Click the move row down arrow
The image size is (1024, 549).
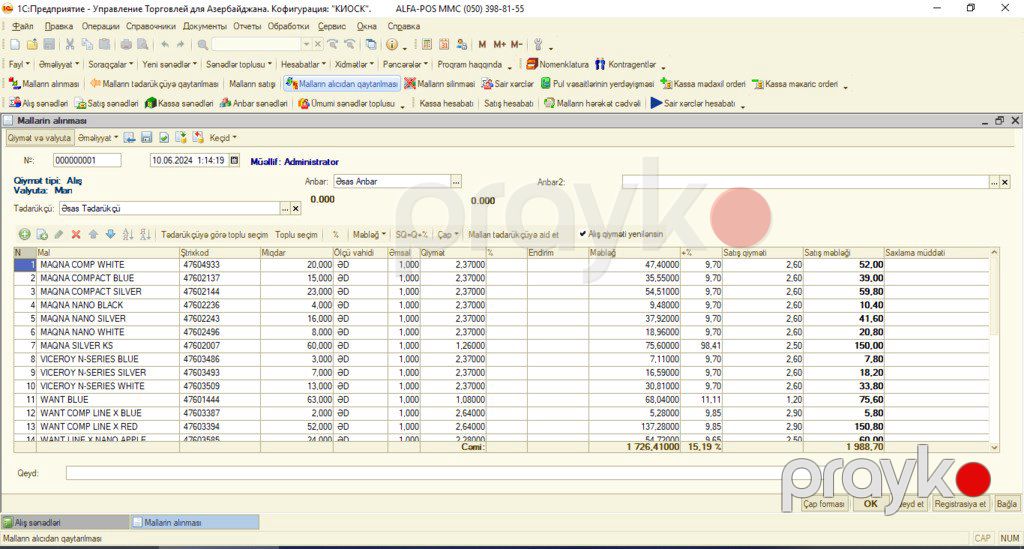coord(110,234)
